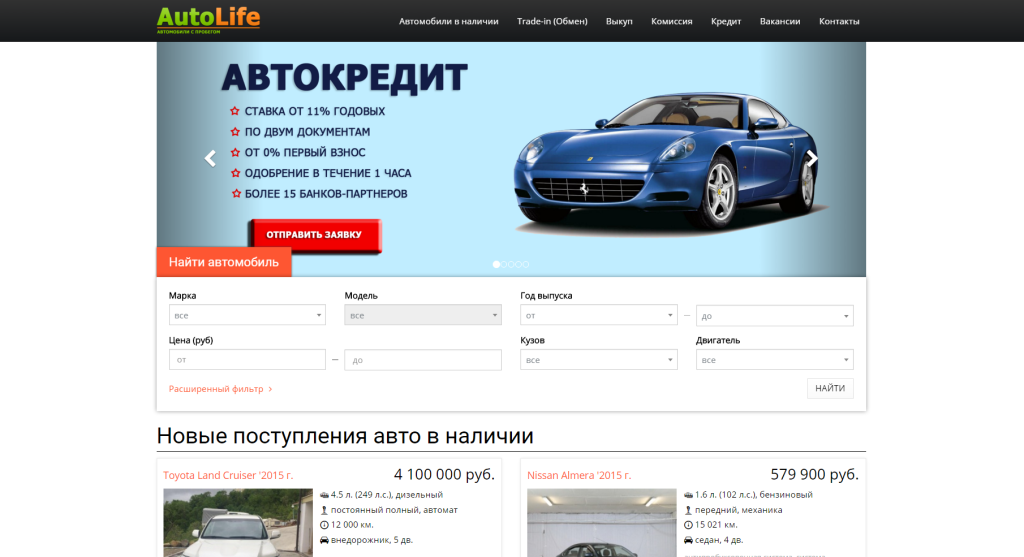Open the 'Двигатель' dropdown

click(775, 360)
